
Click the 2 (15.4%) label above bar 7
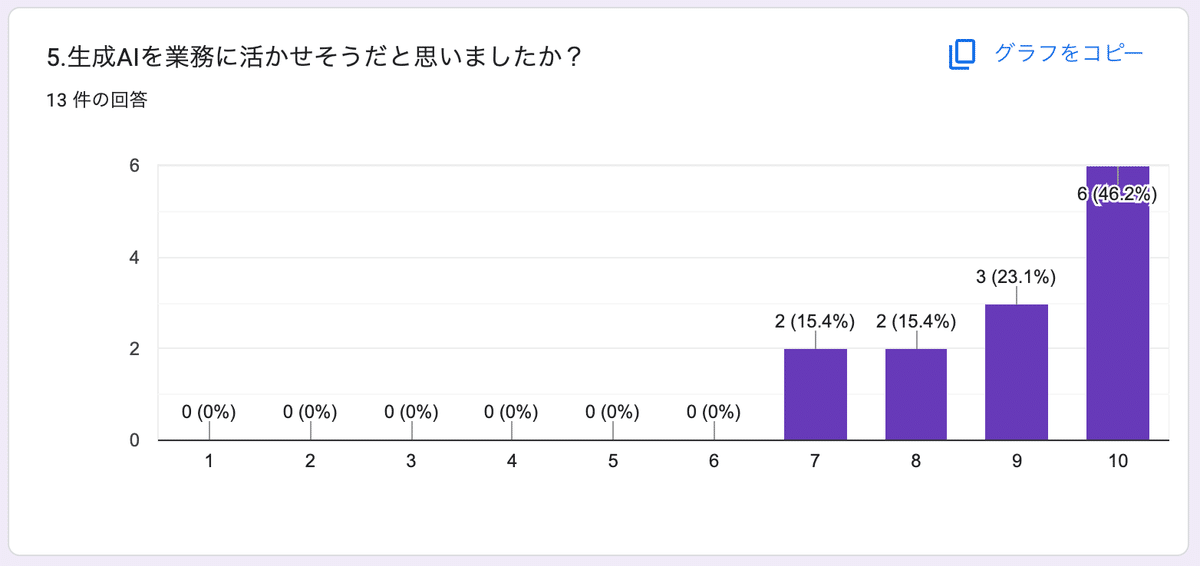[x=815, y=322]
